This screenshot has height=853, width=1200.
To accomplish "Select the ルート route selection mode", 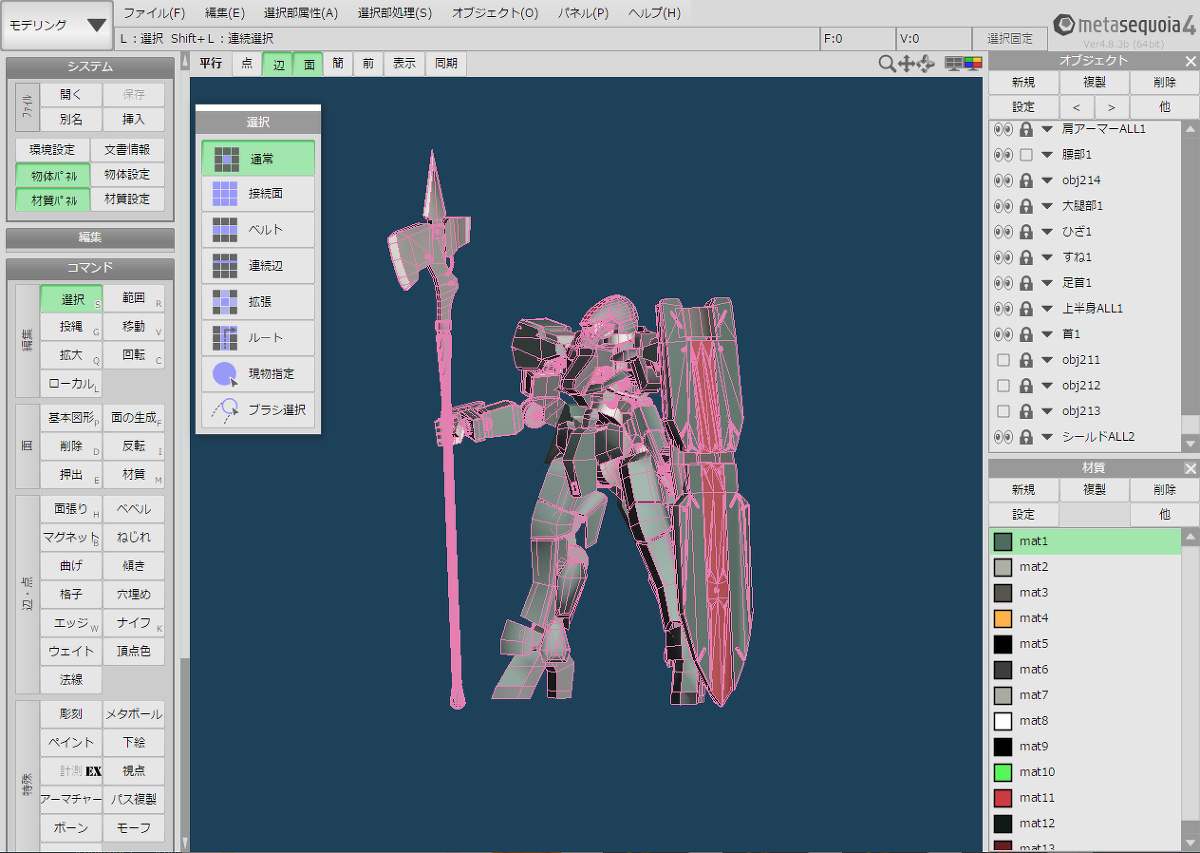I will (x=258, y=338).
